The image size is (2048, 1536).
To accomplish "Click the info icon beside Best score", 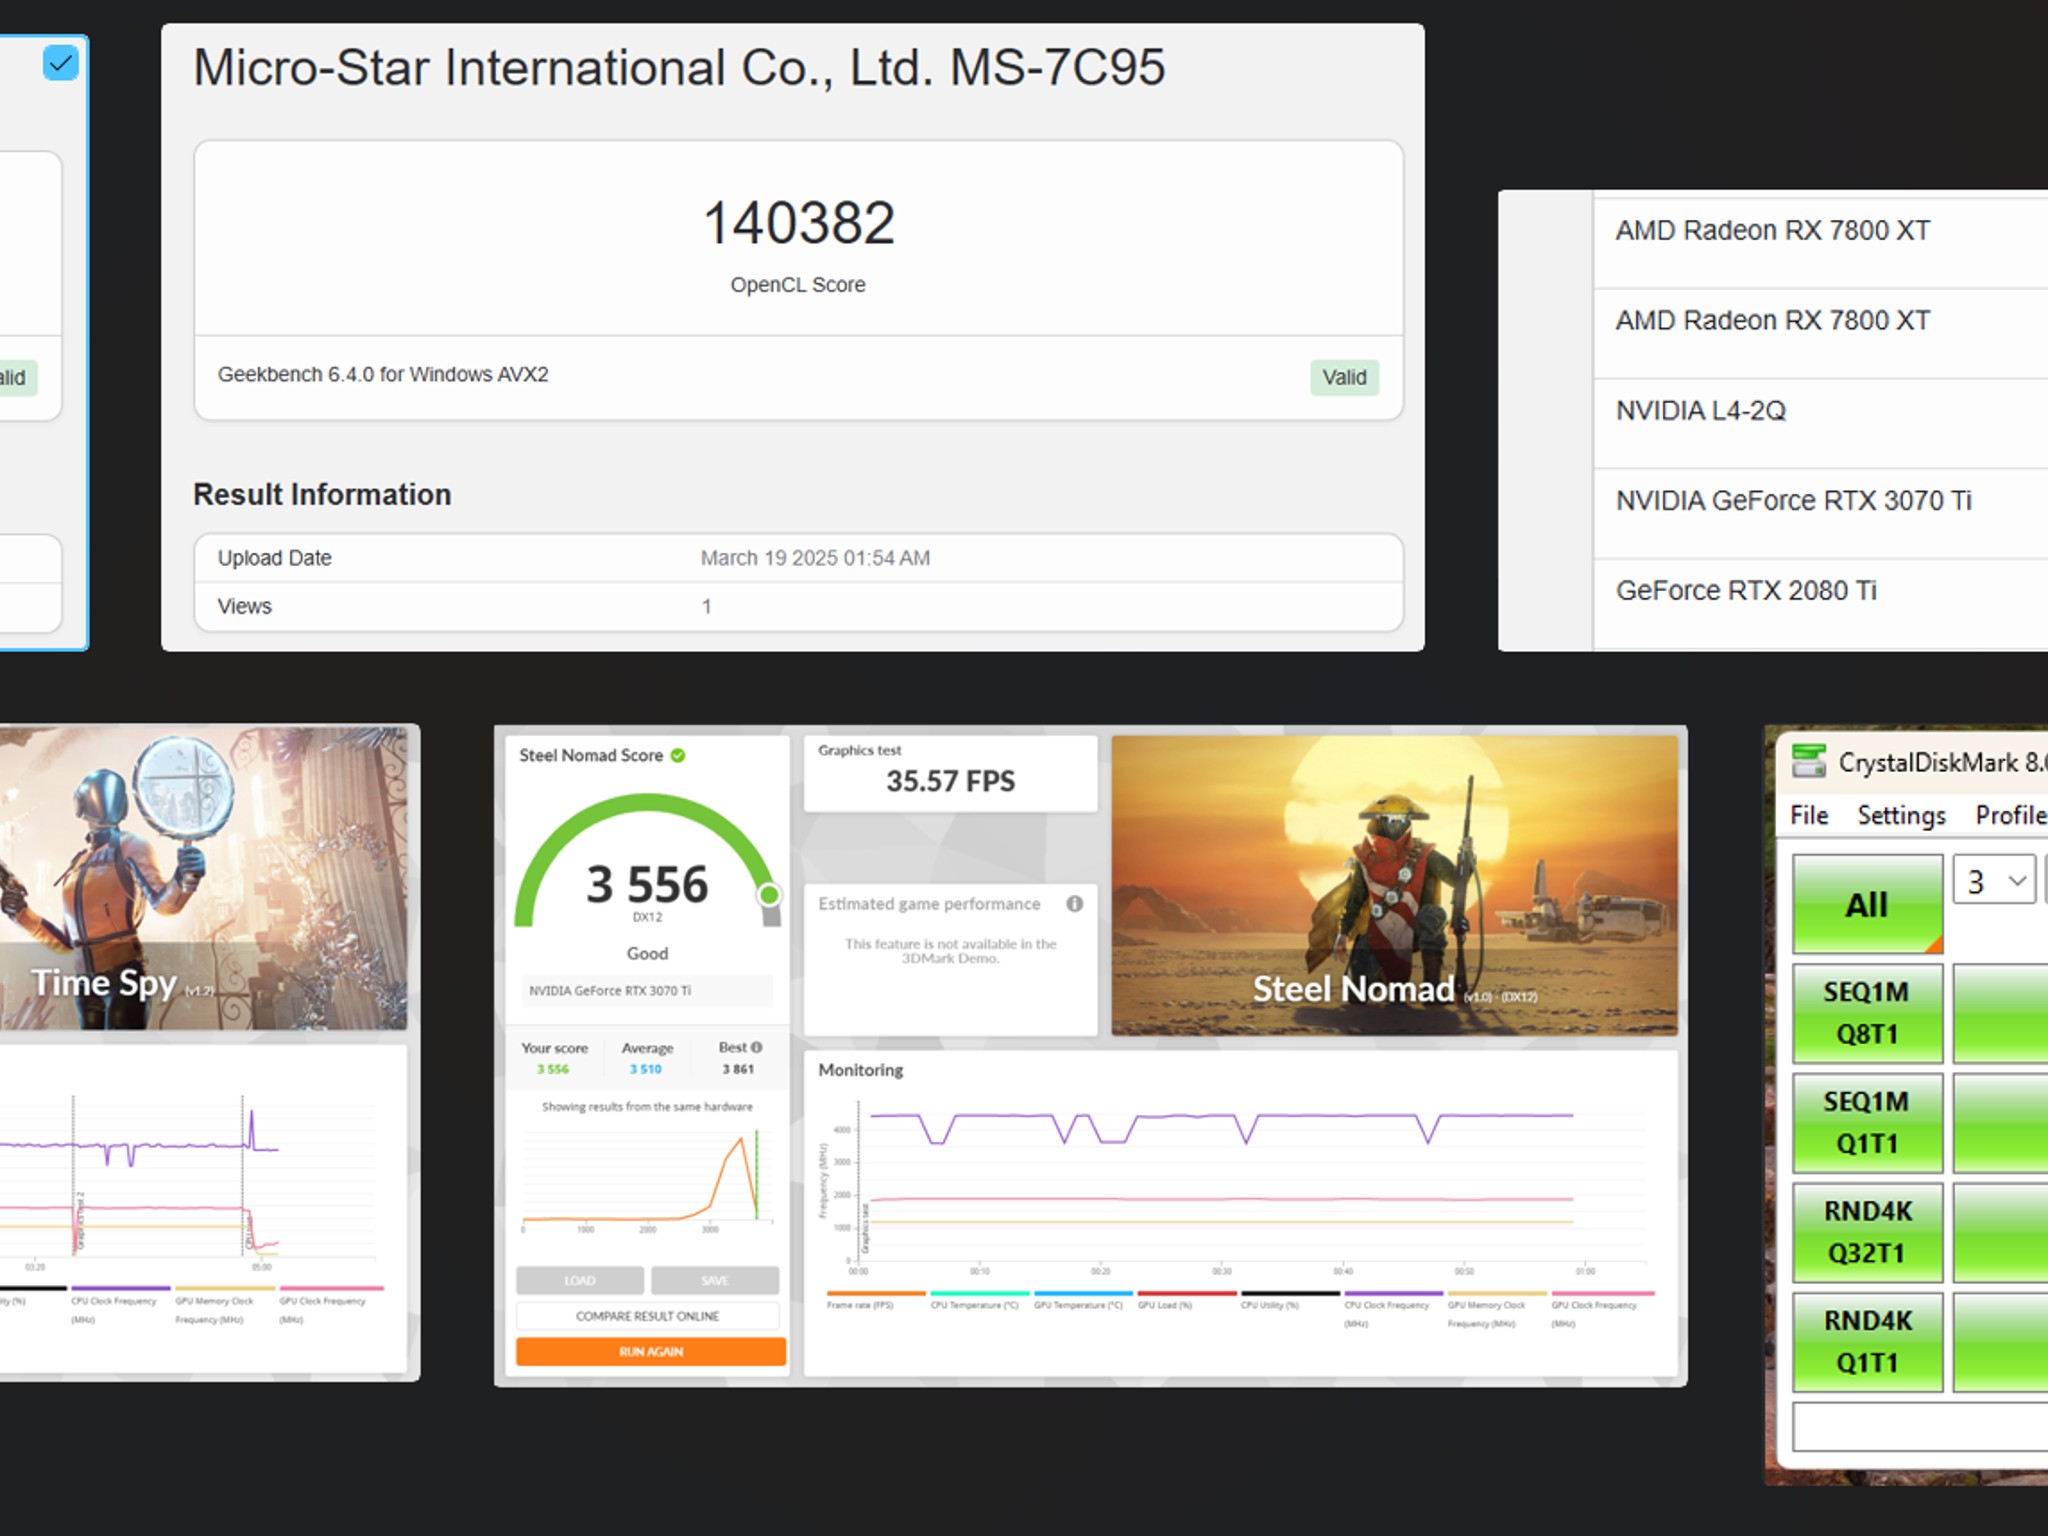I will click(757, 1047).
